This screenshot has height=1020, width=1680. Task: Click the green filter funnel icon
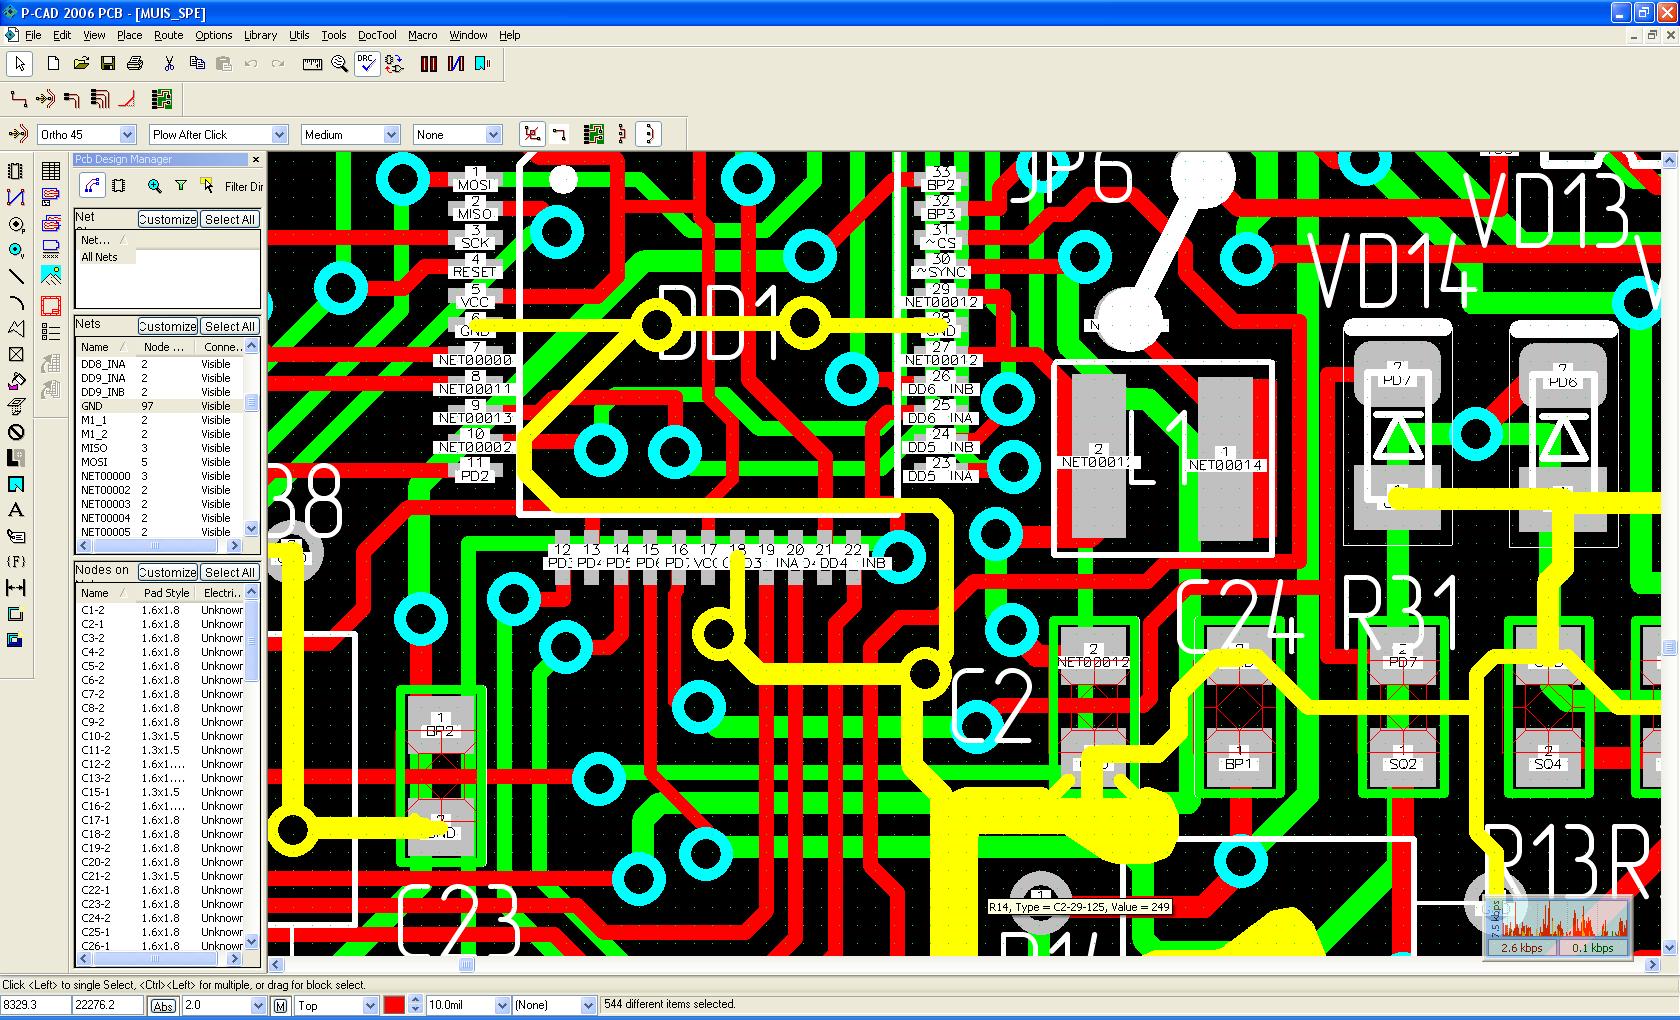click(180, 186)
